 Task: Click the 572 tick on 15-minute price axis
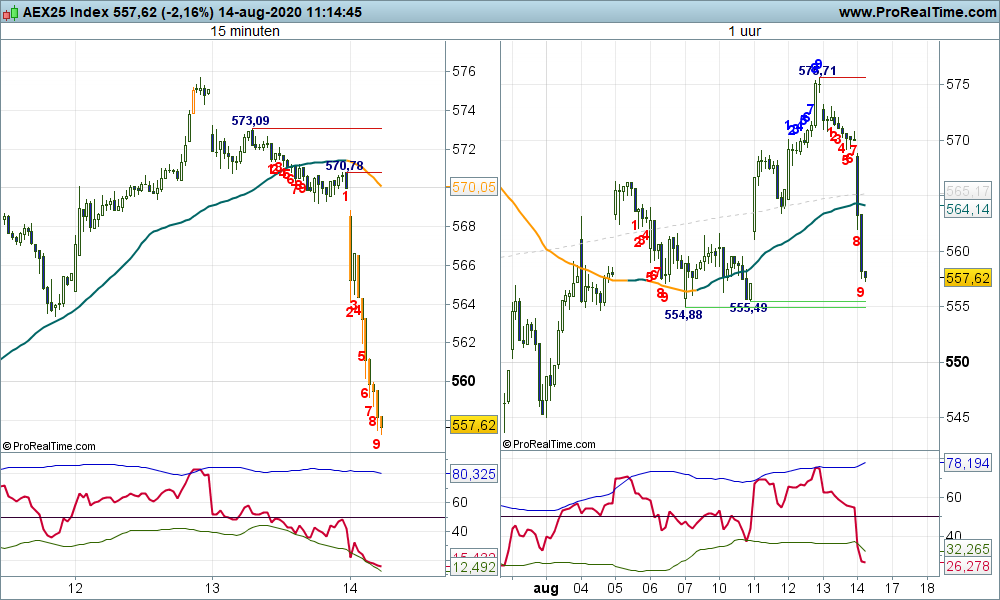tap(464, 149)
